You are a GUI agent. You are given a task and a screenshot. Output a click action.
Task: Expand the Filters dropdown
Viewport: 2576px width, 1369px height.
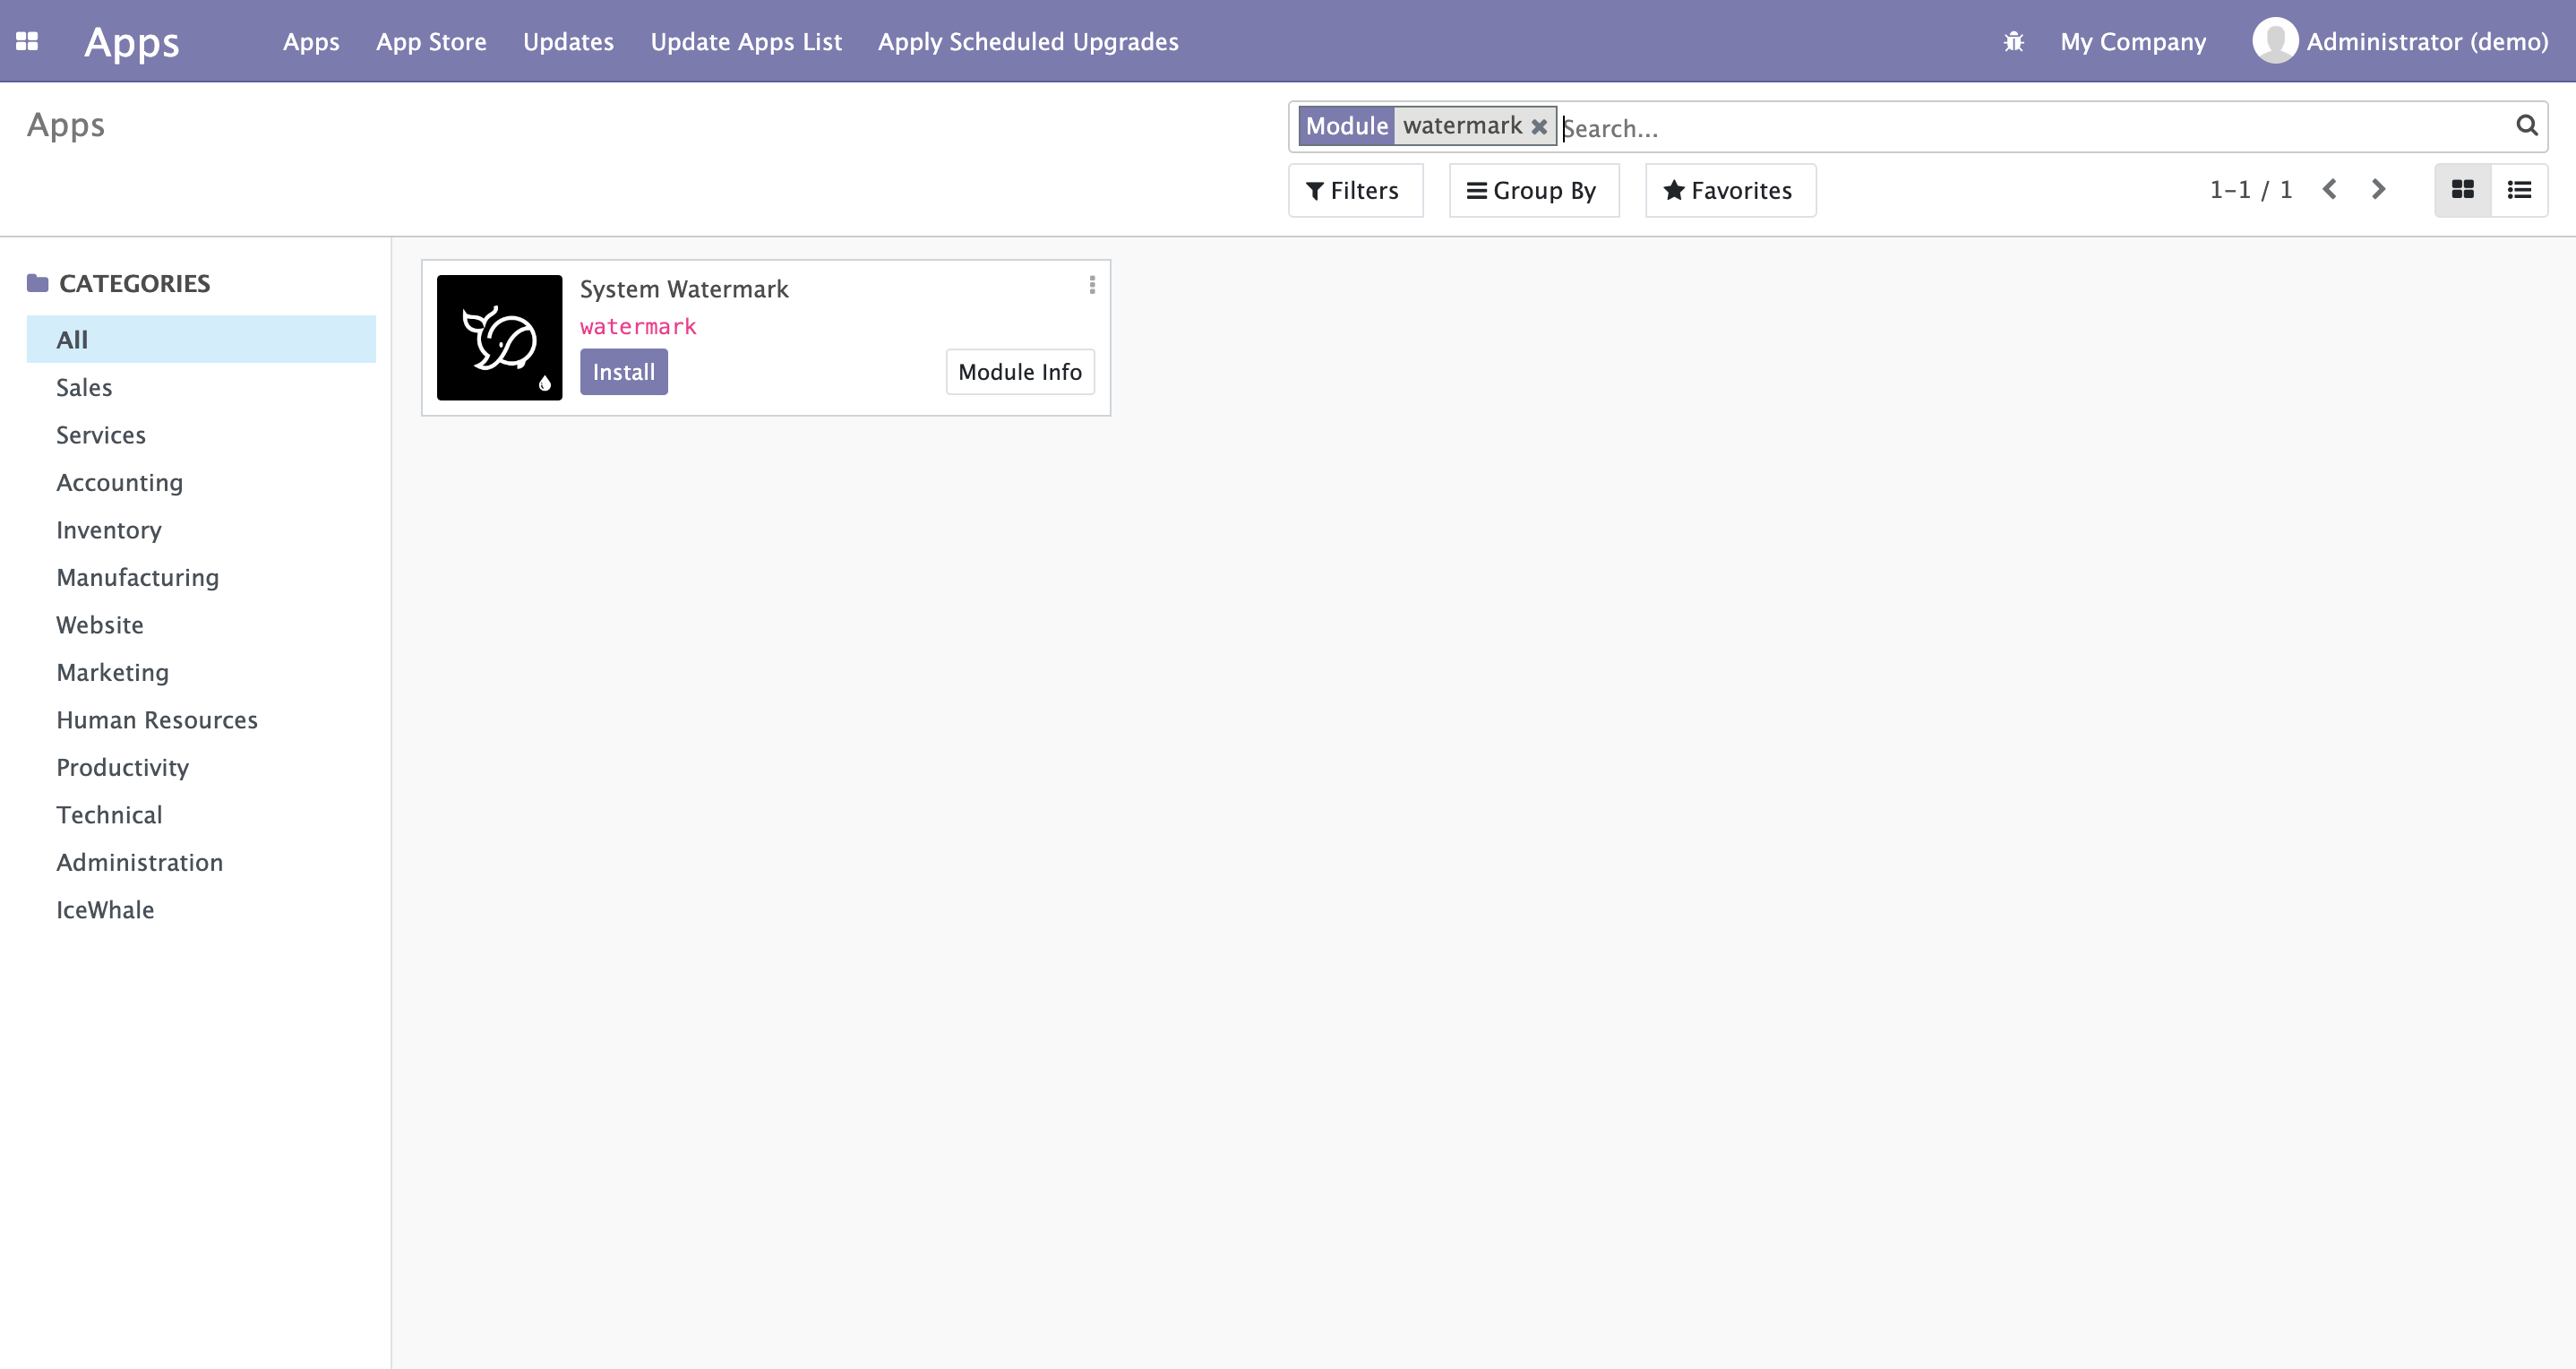click(x=1354, y=190)
